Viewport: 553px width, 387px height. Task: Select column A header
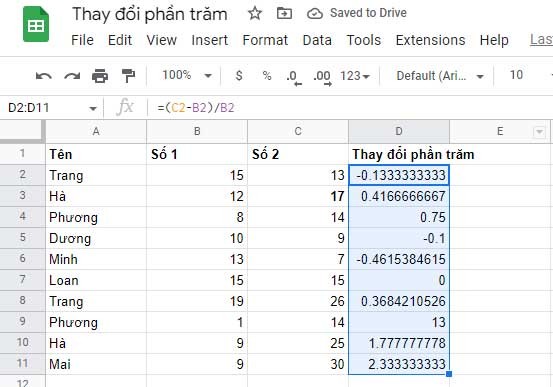96,131
